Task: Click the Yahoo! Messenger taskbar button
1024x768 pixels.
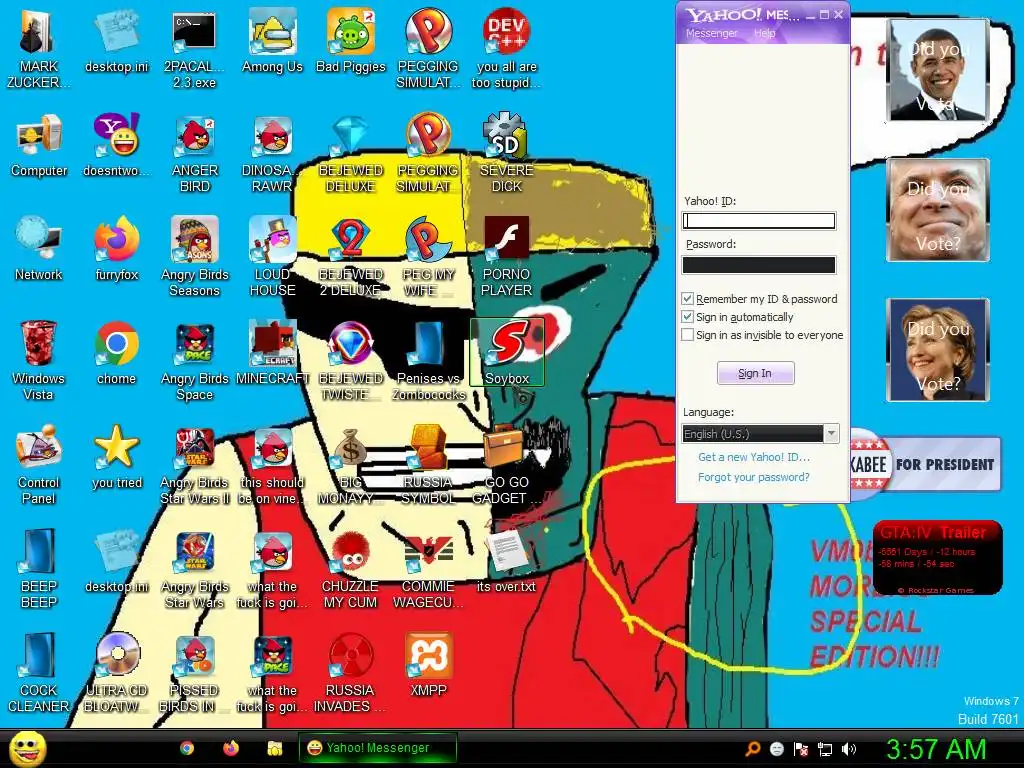Action: (377, 748)
